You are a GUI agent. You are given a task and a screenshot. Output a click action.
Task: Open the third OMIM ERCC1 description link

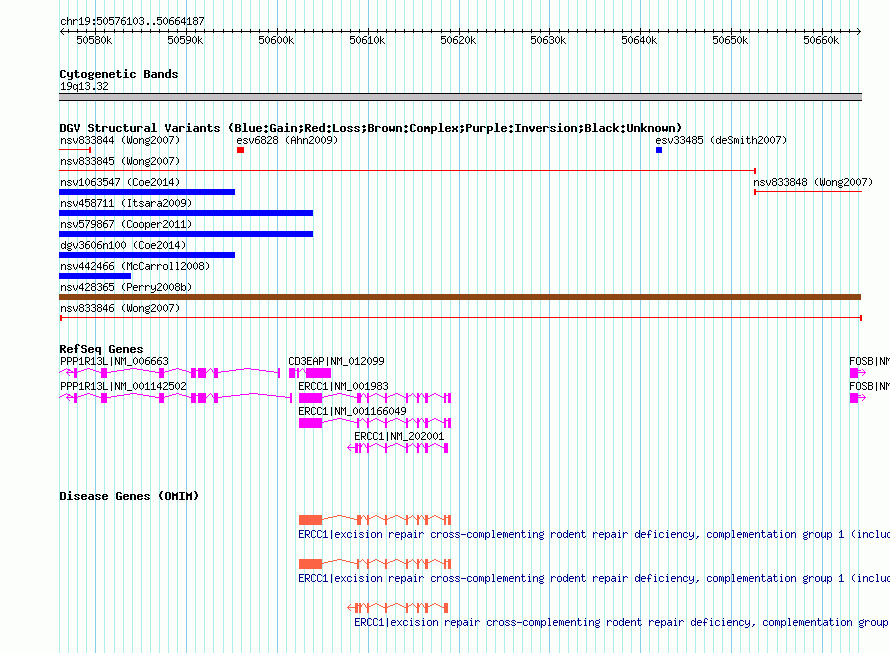(622, 622)
